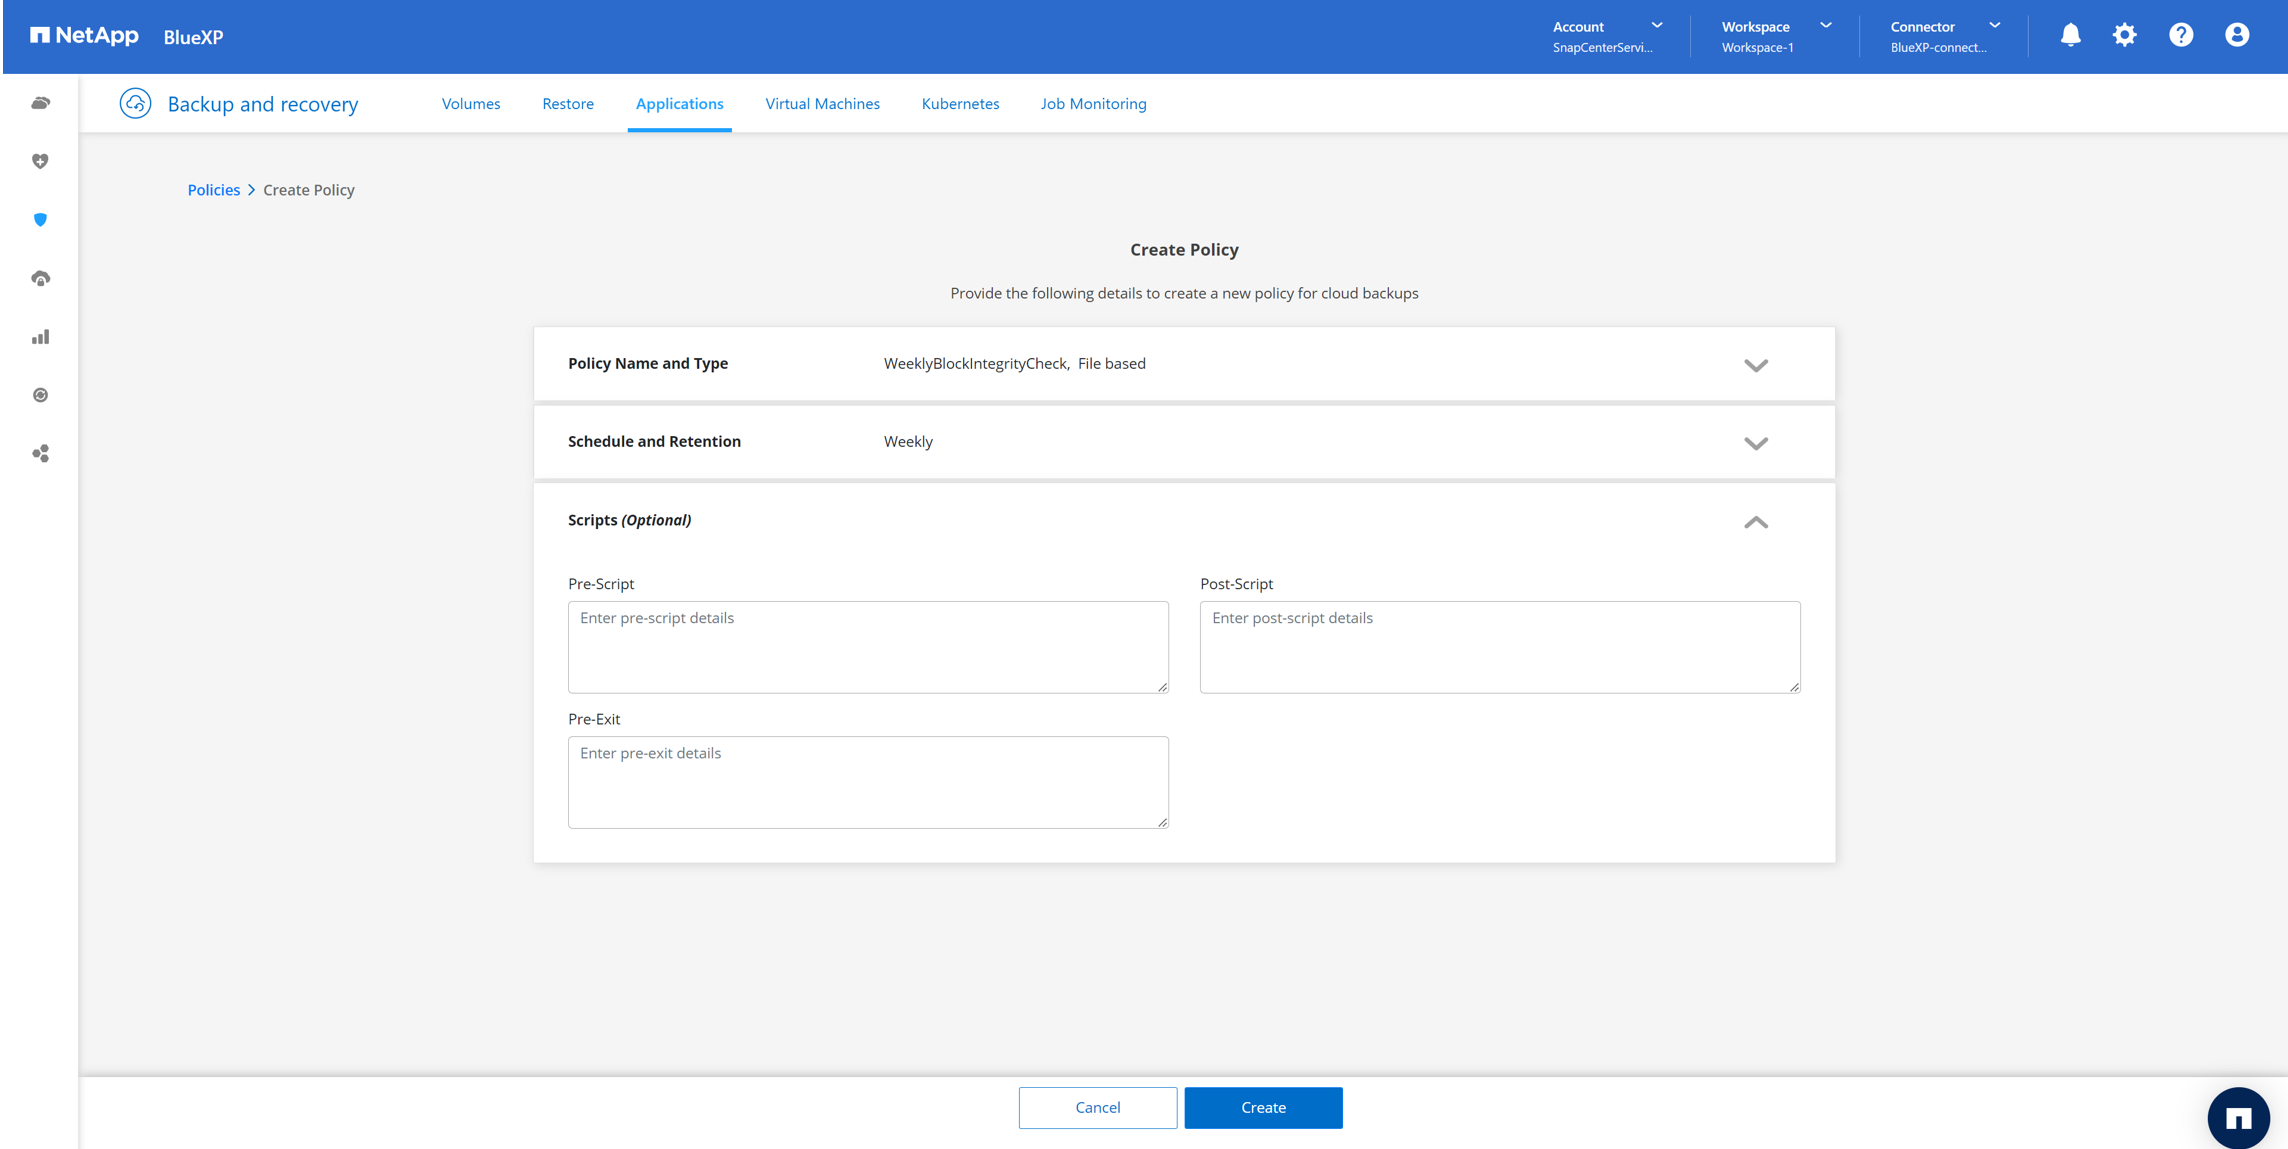Open the user profile icon
Image resolution: width=2288 pixels, height=1149 pixels.
tap(2236, 35)
